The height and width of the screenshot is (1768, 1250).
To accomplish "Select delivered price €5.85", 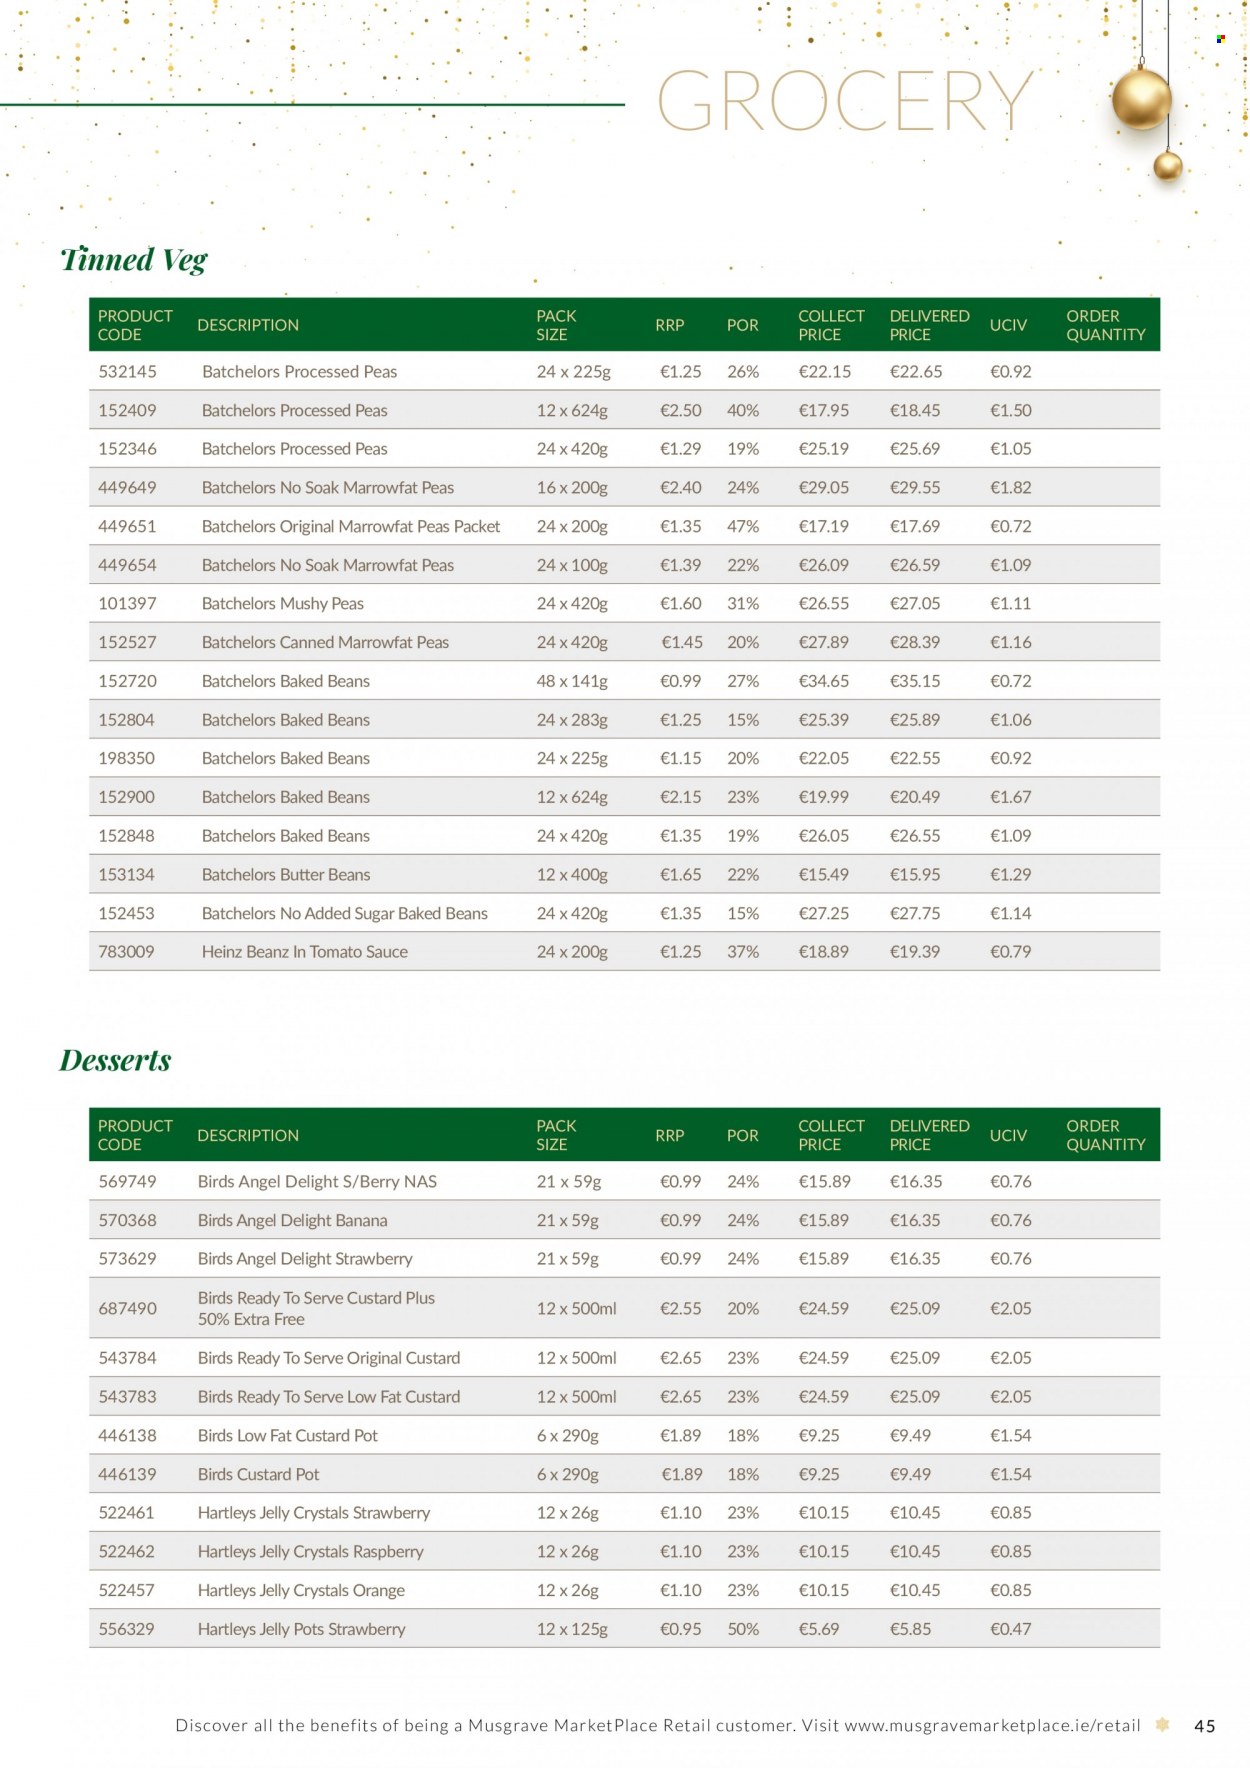I will point(911,1630).
